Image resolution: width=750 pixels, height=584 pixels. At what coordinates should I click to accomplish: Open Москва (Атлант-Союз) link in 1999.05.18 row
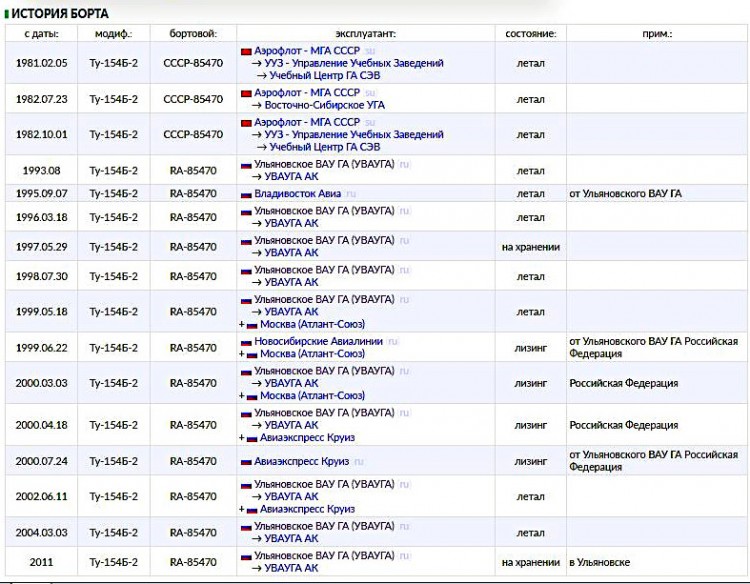[312, 325]
